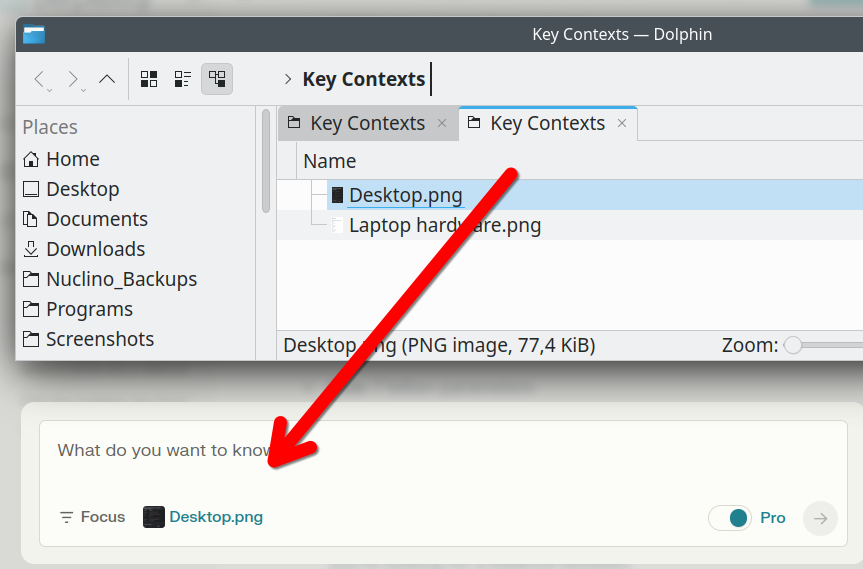Go back with the back arrow

39,79
